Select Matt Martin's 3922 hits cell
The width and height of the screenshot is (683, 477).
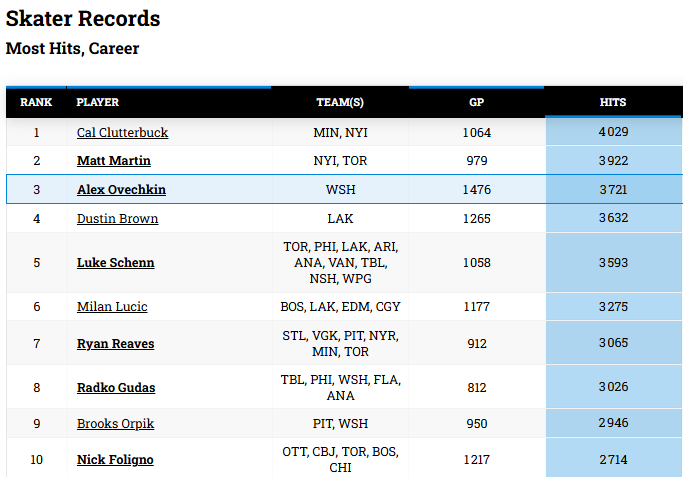[614, 161]
